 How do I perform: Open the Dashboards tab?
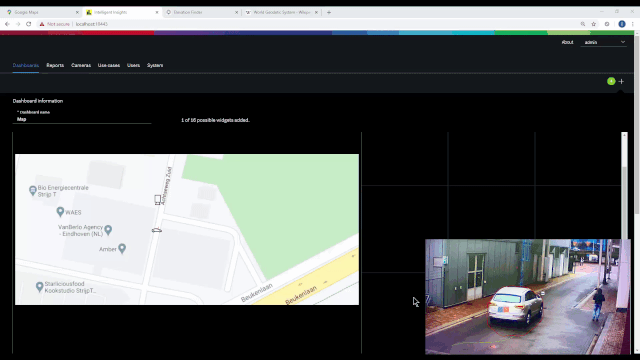click(25, 65)
